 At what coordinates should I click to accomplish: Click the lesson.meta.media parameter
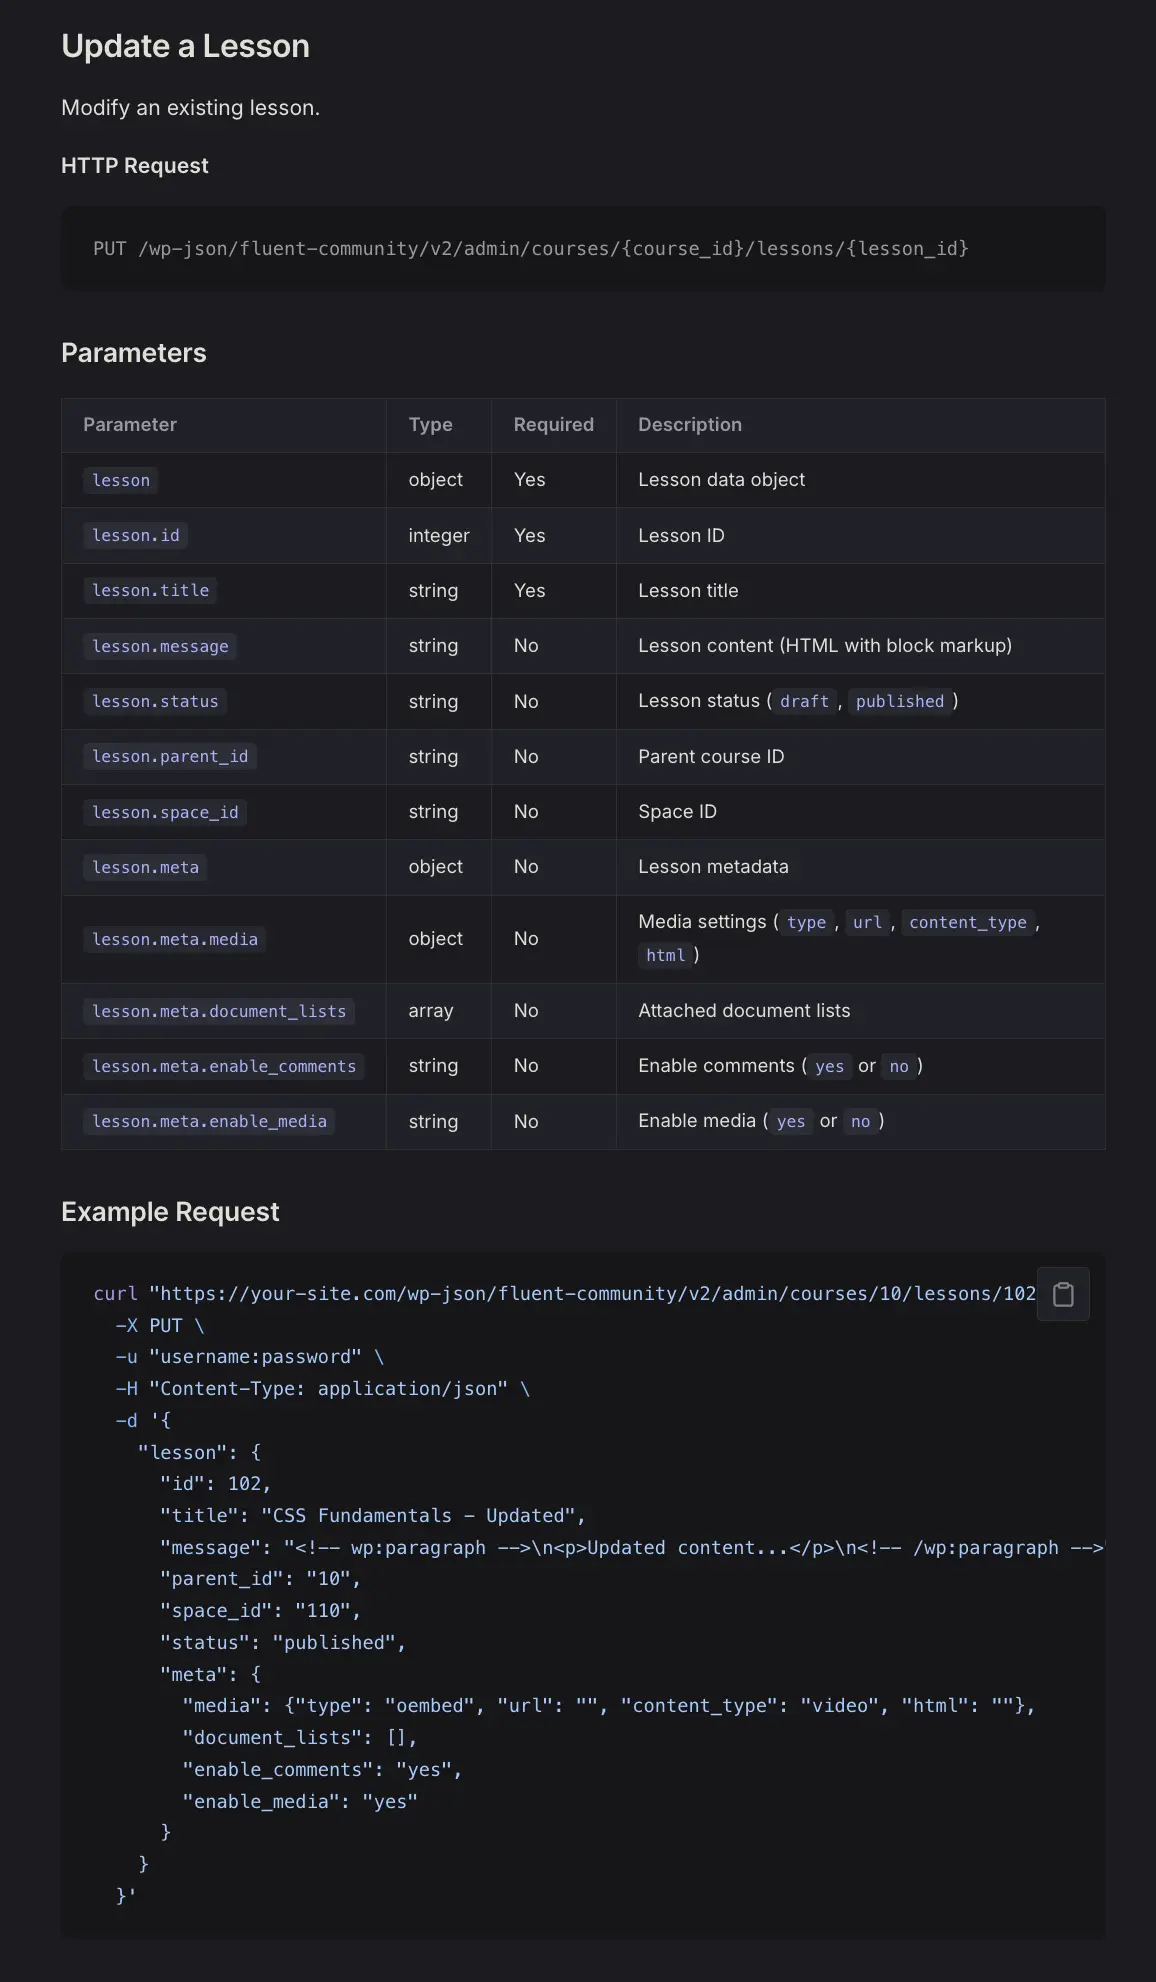pyautogui.click(x=175, y=940)
